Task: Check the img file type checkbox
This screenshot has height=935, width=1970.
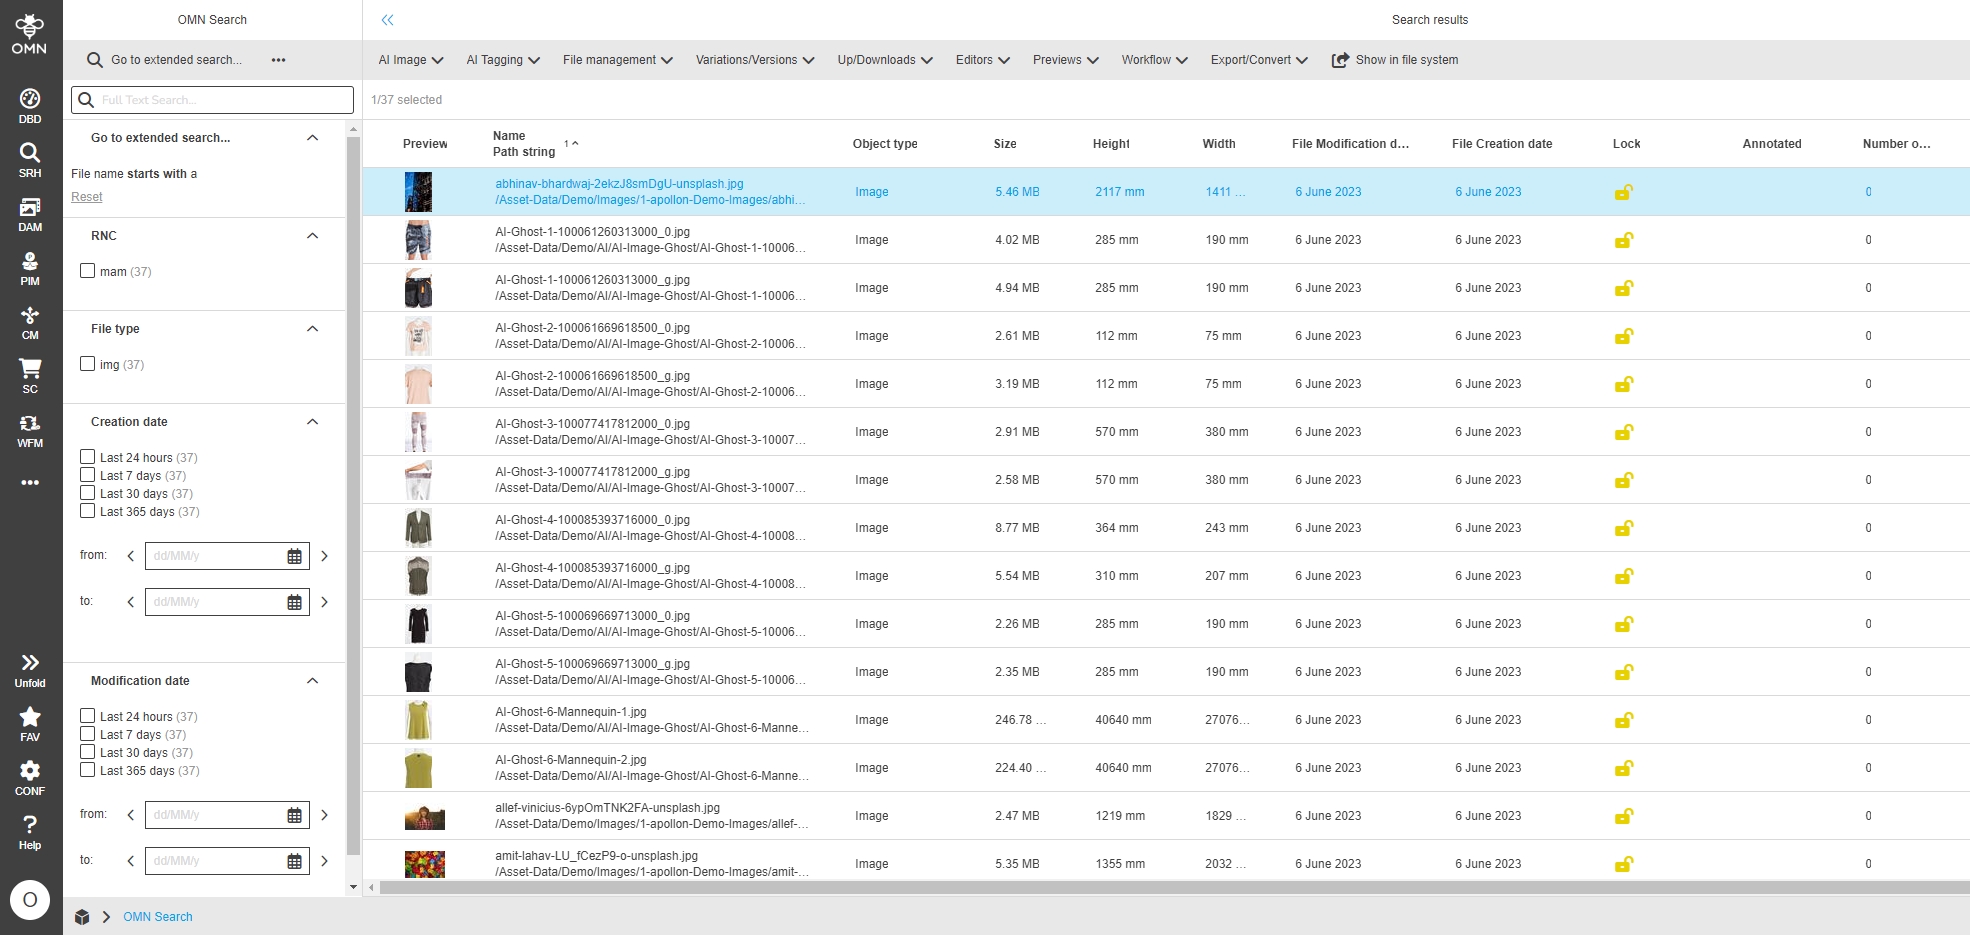Action: click(88, 364)
